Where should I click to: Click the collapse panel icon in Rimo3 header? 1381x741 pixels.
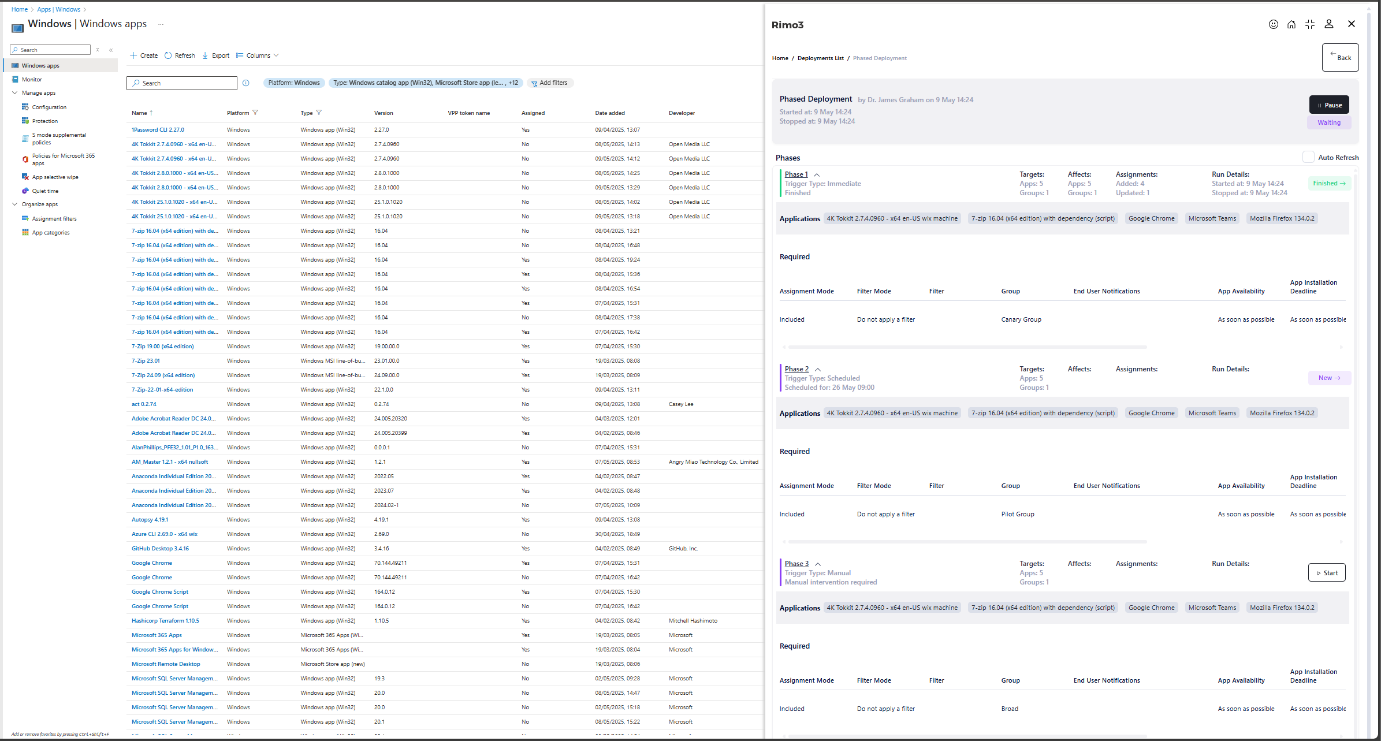pos(1309,24)
